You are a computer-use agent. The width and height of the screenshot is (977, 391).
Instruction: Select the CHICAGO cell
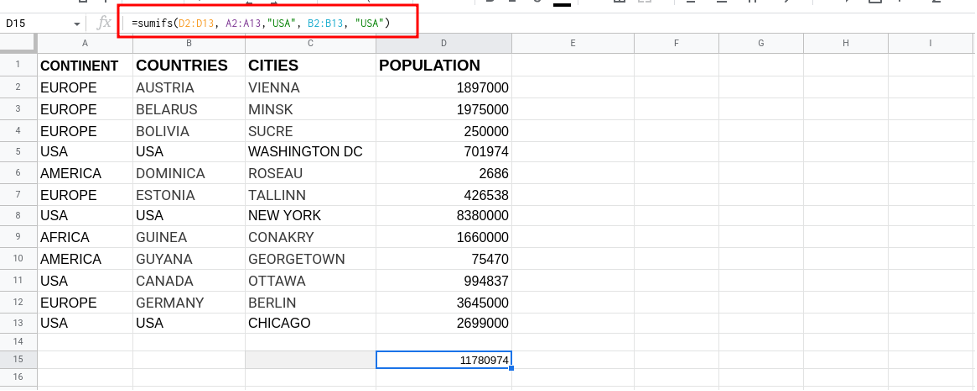point(310,323)
